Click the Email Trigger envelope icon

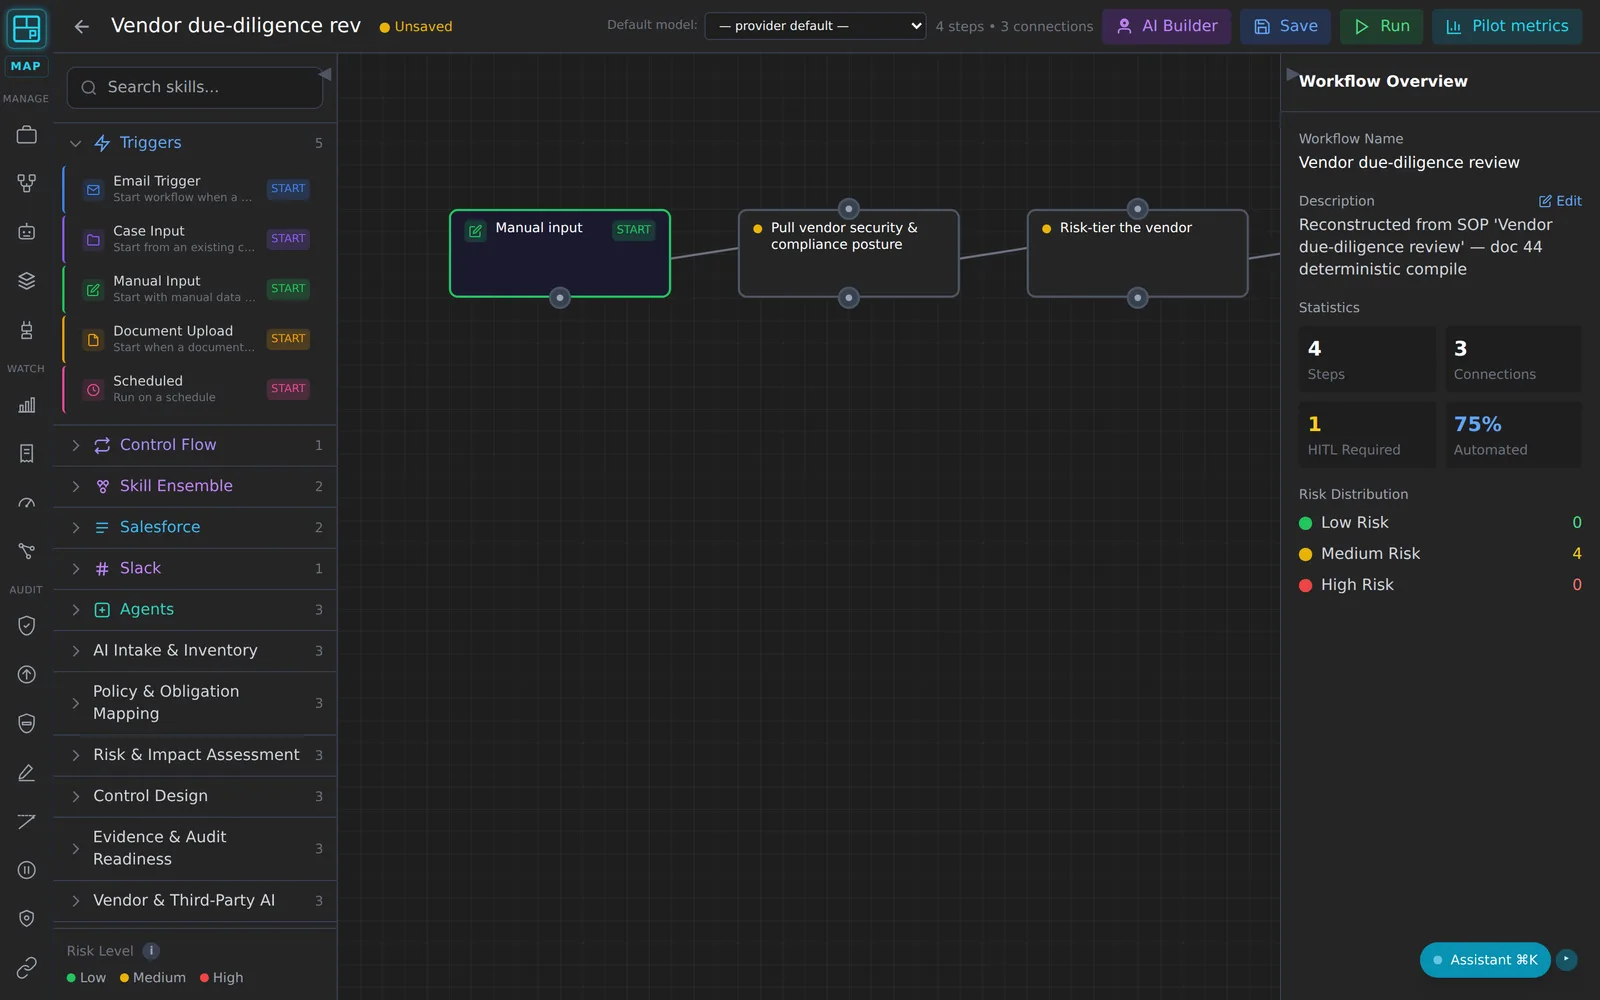pos(93,189)
